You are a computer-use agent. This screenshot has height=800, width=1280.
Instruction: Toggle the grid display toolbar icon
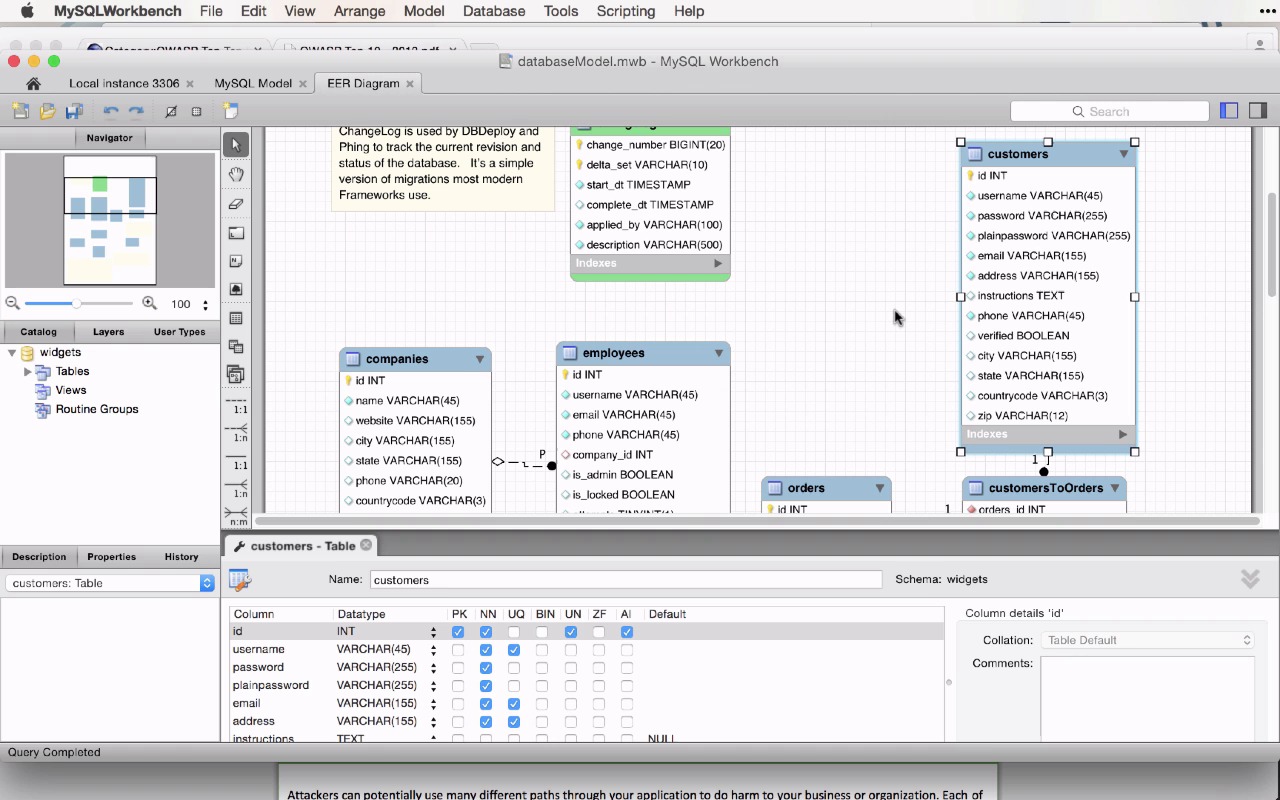(x=171, y=111)
